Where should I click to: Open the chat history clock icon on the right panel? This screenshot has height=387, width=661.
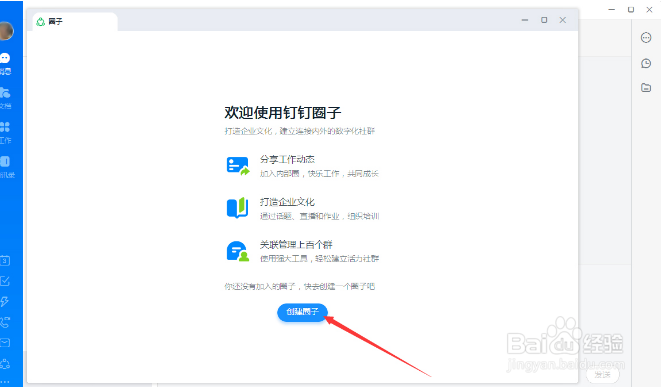pos(646,63)
